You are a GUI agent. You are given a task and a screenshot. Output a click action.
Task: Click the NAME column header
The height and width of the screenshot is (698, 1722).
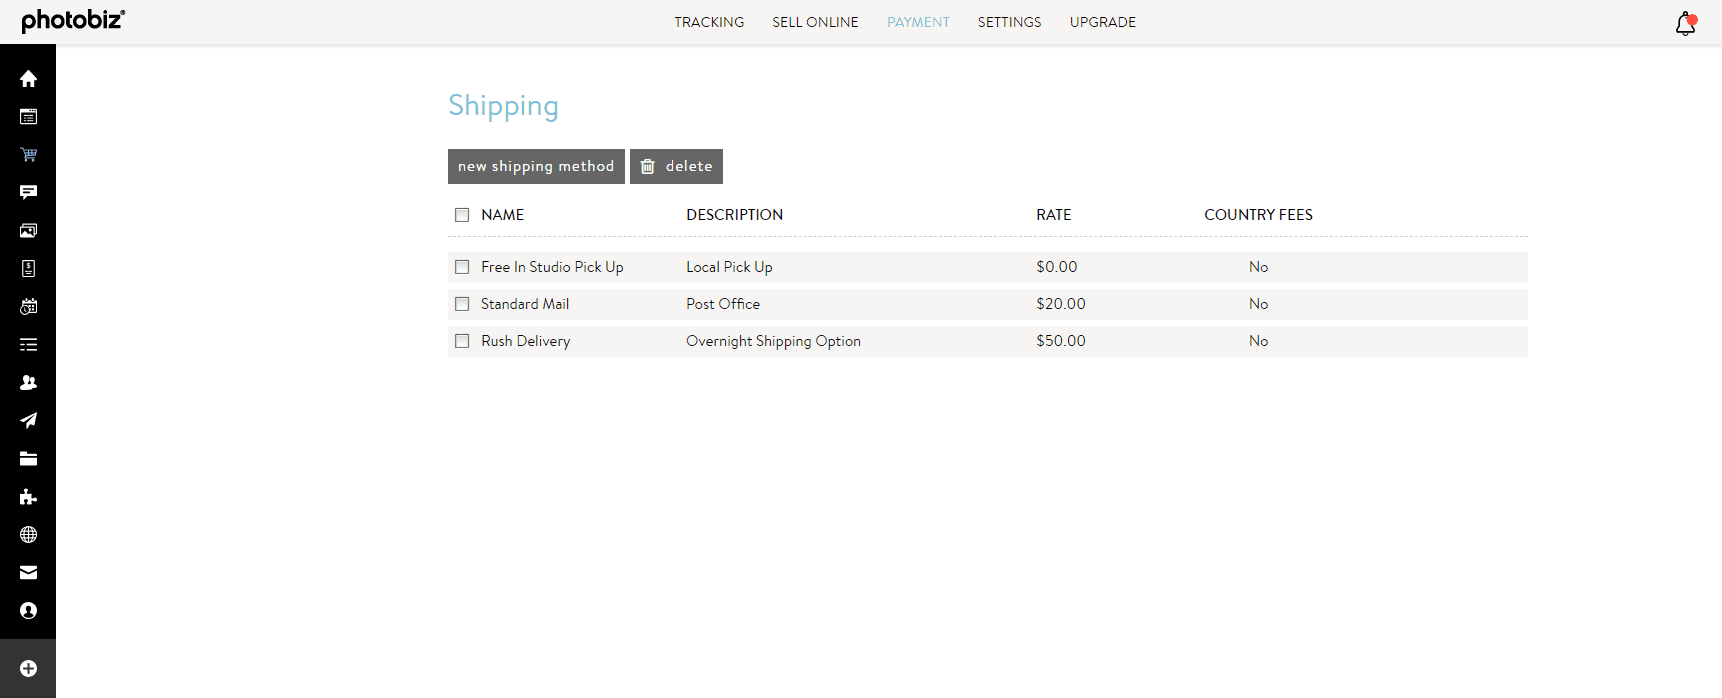click(502, 215)
